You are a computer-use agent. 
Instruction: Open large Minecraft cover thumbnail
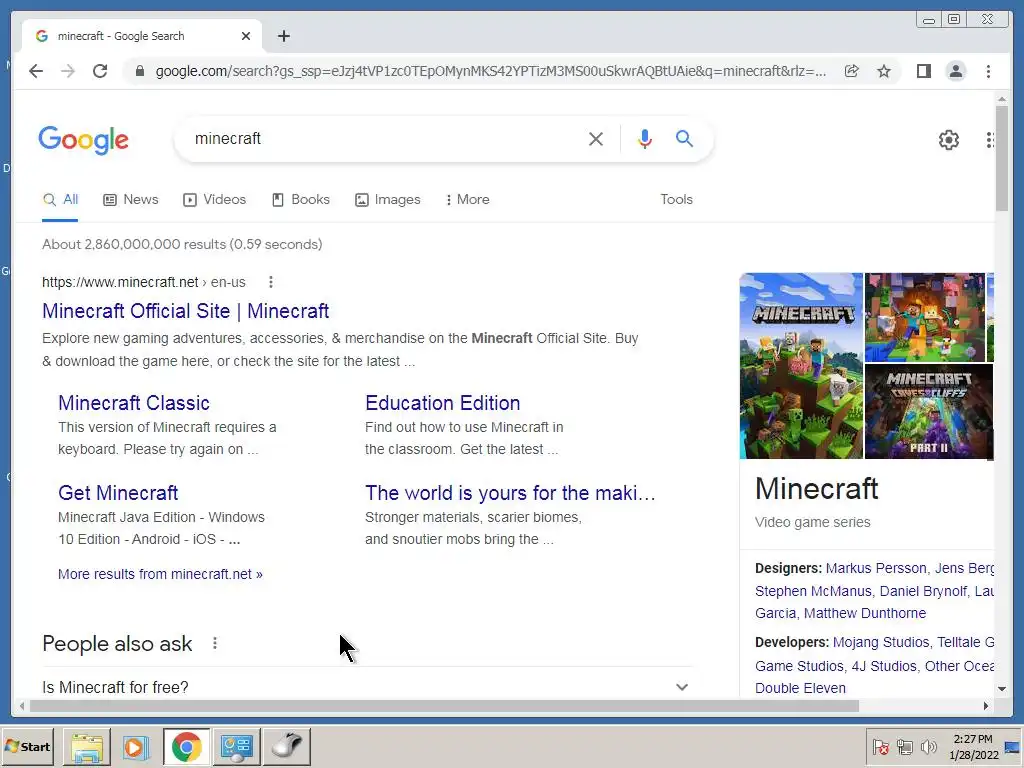point(801,366)
